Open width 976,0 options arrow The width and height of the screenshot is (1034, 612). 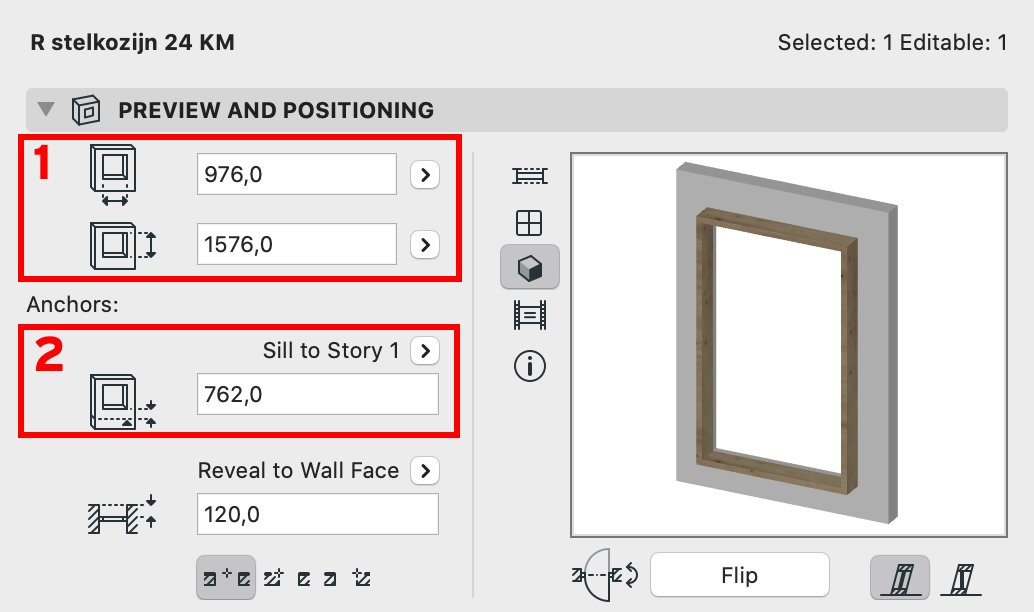(x=425, y=175)
